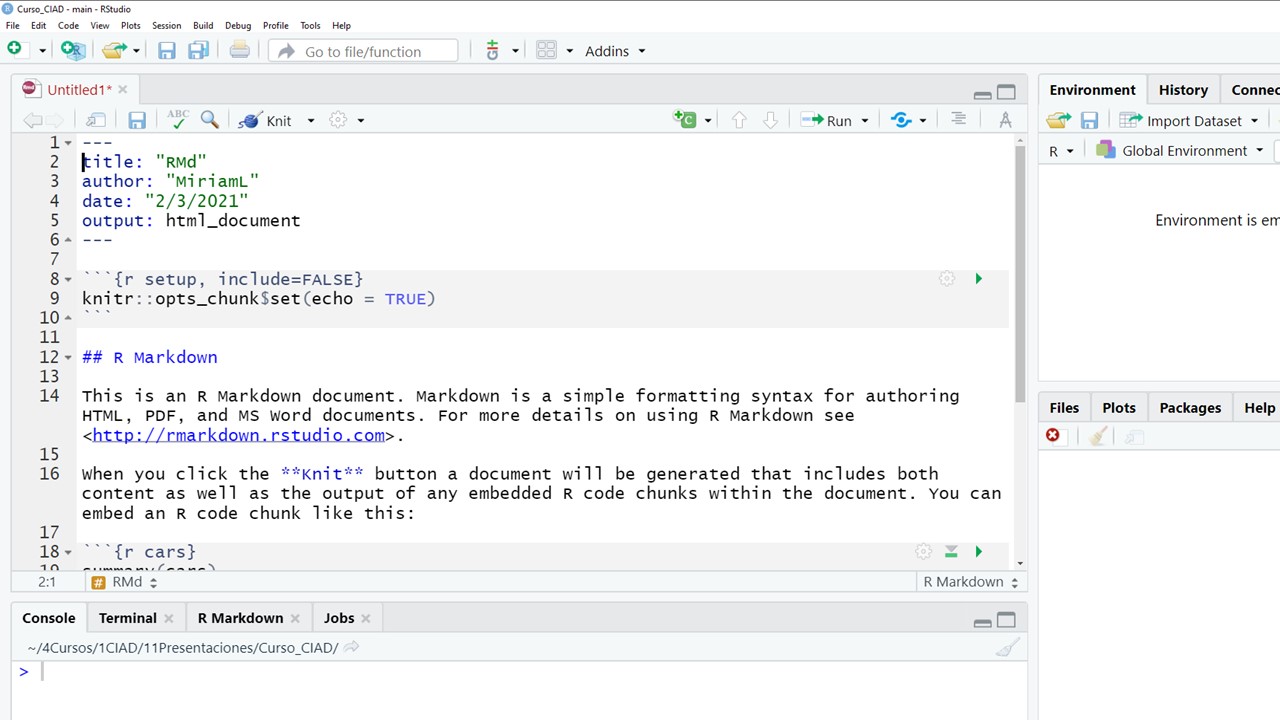Save workspace icon in Environment pane

(1089, 120)
